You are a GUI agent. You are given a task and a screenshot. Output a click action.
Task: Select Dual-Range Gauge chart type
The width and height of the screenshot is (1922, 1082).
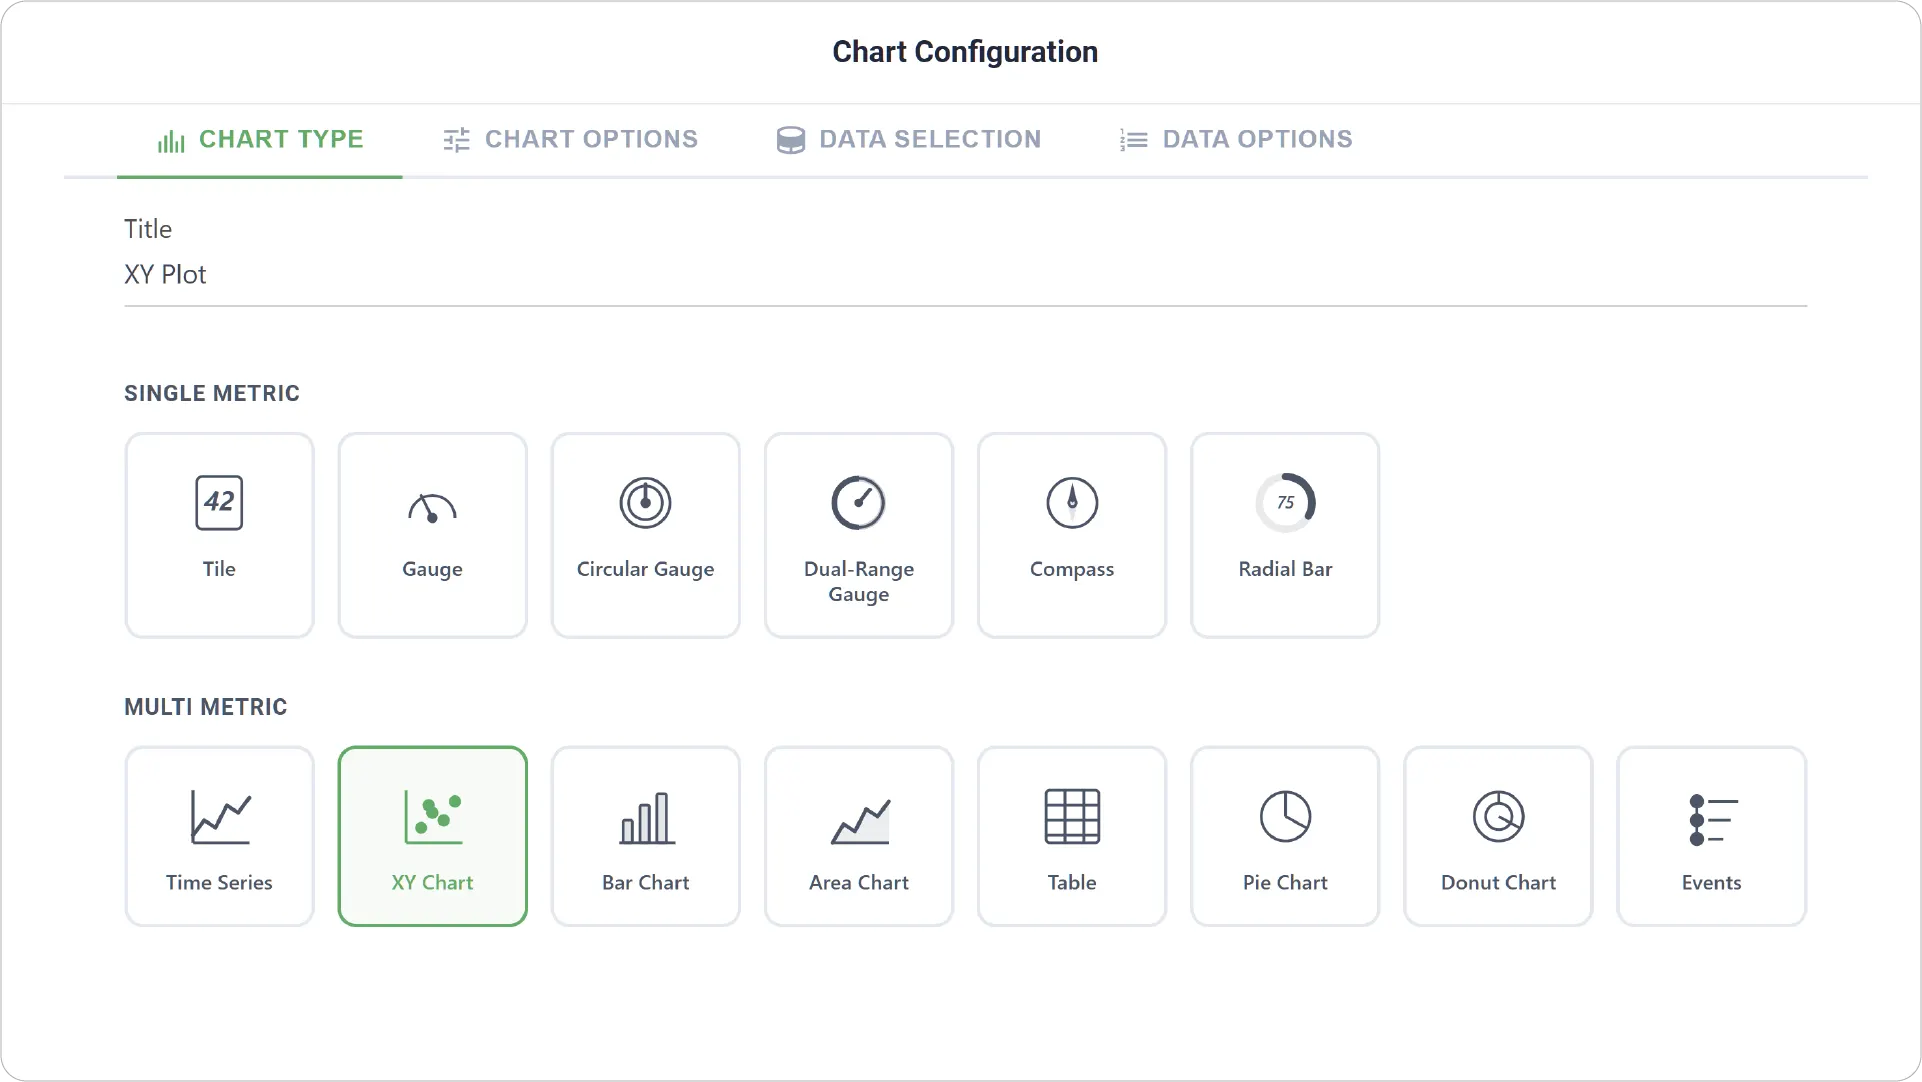pyautogui.click(x=858, y=535)
